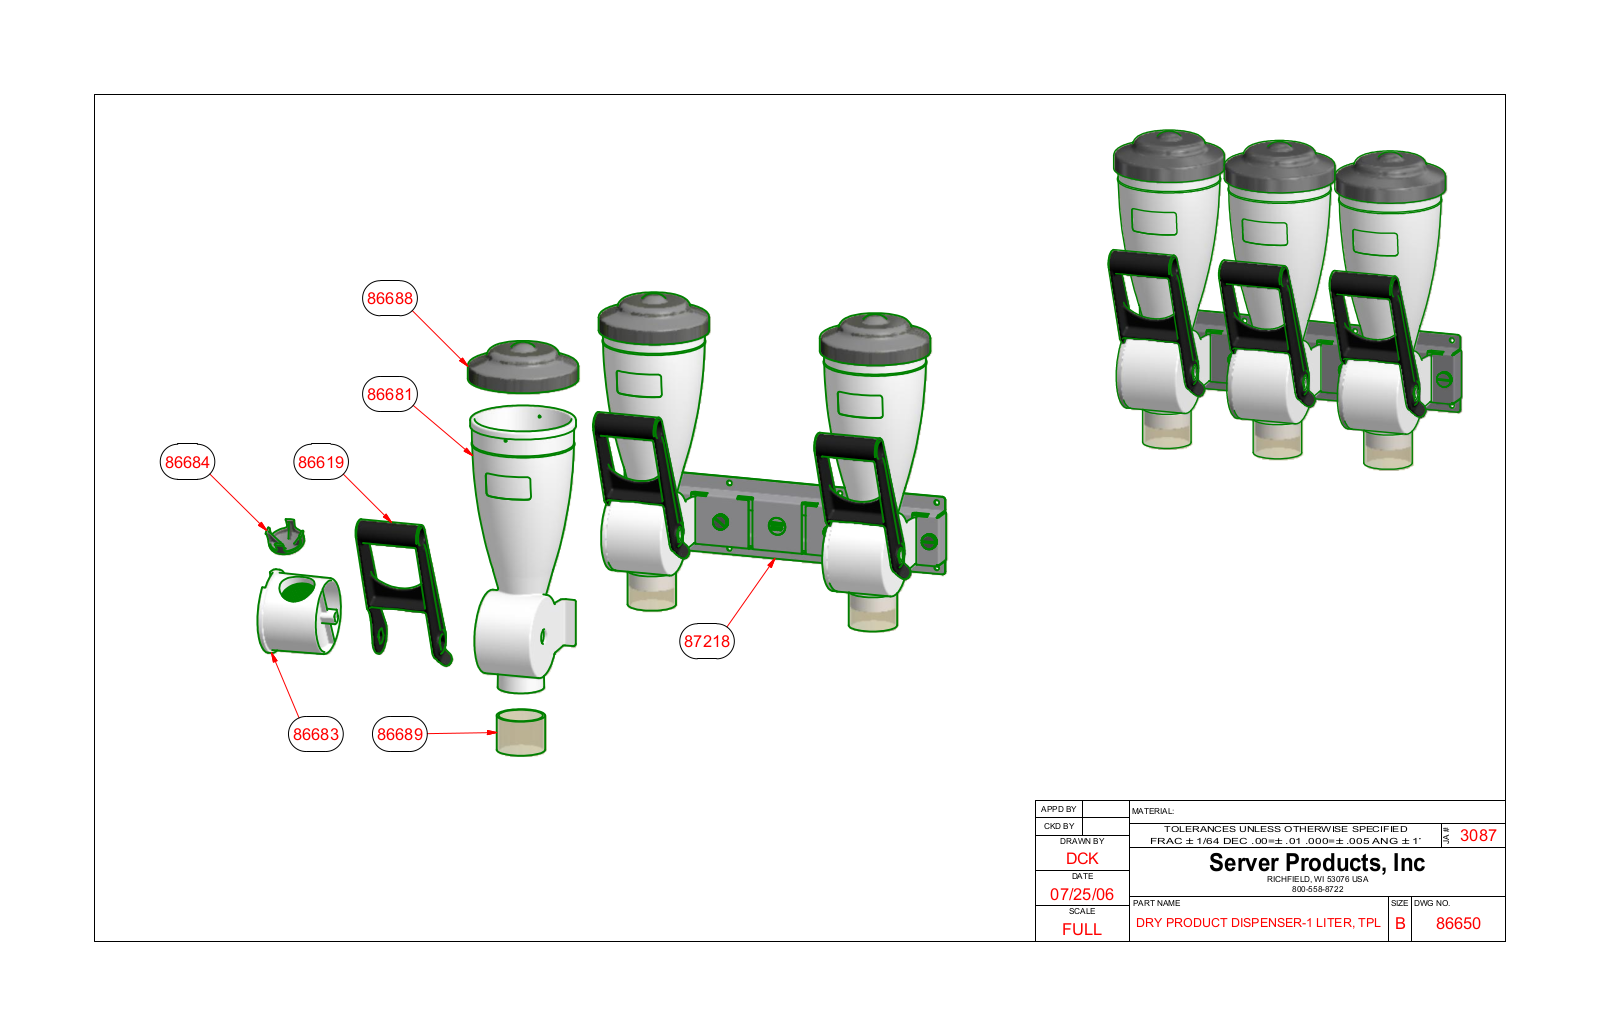Select the white drum rotor part
This screenshot has height=1036, width=1600.
coord(299,613)
